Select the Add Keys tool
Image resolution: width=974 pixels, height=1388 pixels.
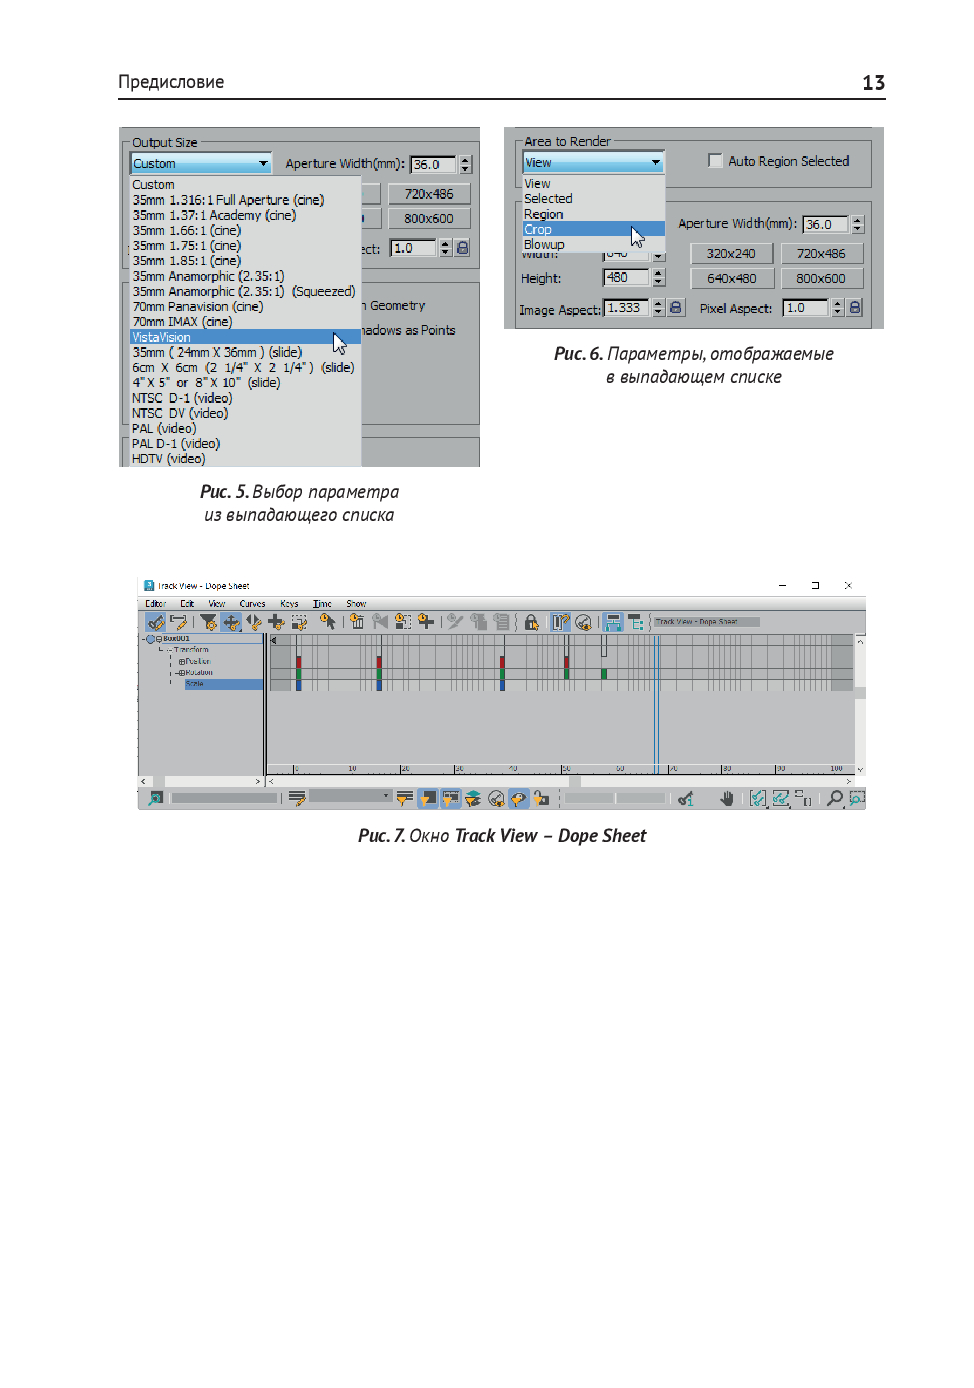(x=276, y=623)
